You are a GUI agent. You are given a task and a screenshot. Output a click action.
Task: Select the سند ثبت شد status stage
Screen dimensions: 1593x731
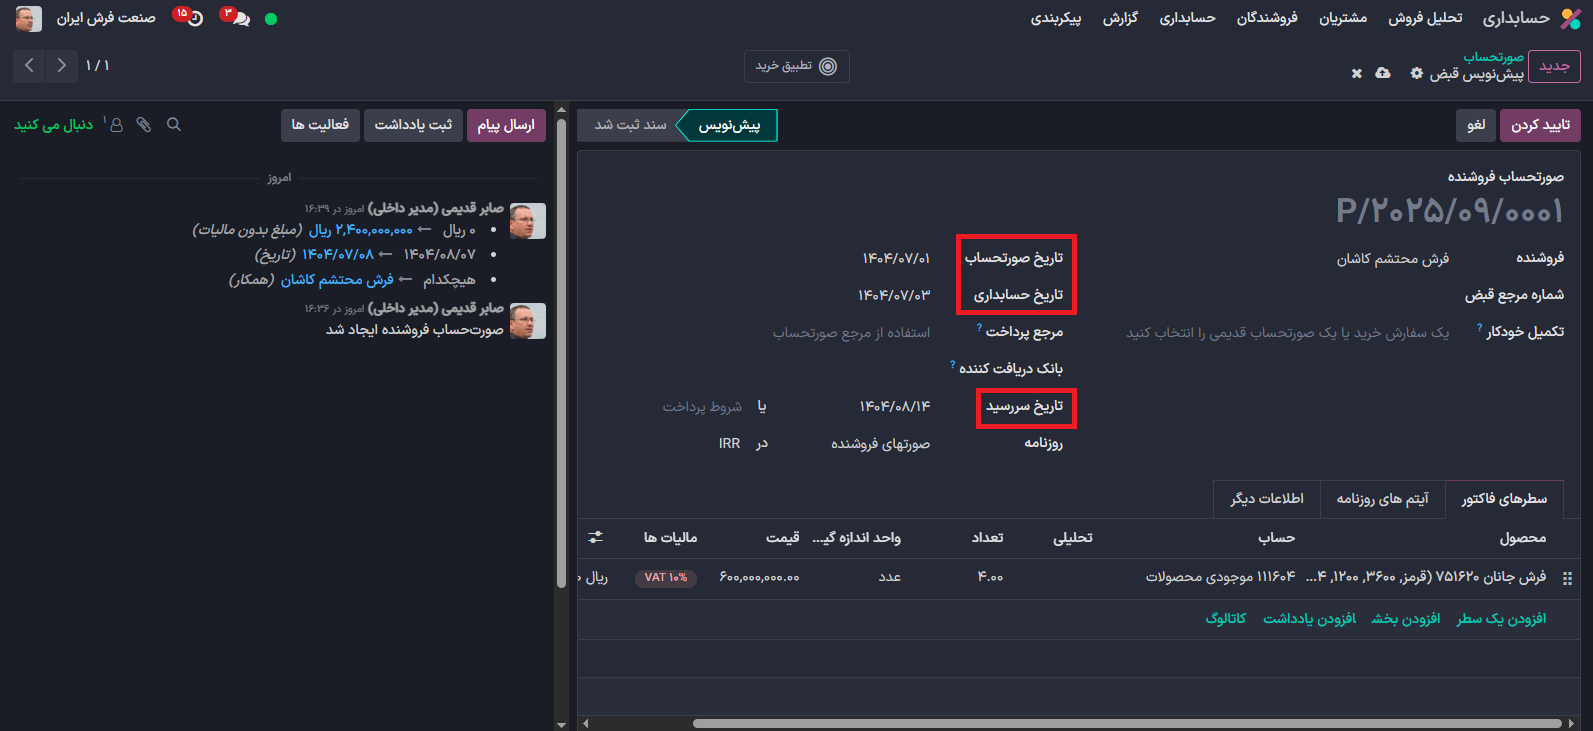click(629, 125)
